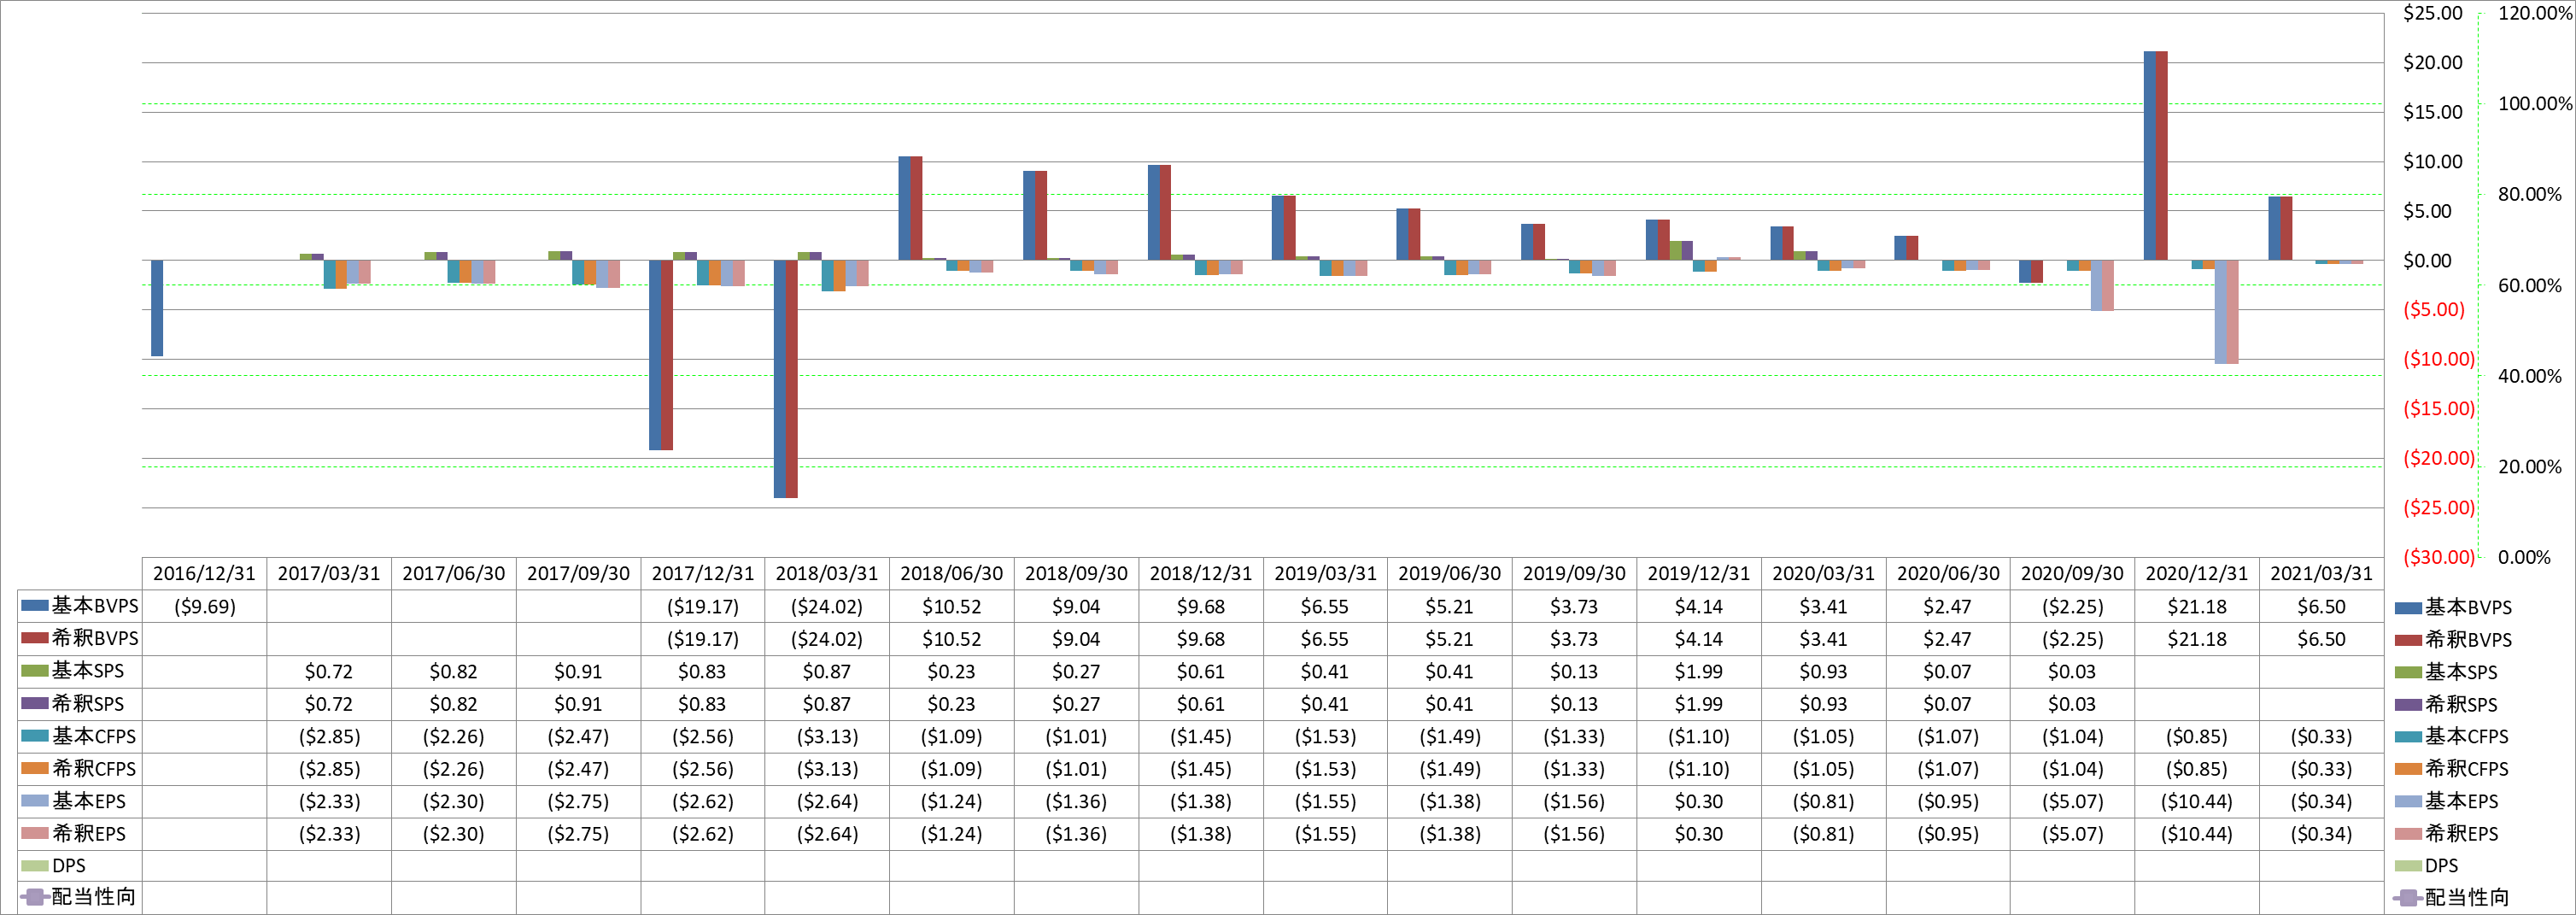
Task: Click the orange 希釈CFPS swatch in the right legend
Action: click(2408, 768)
